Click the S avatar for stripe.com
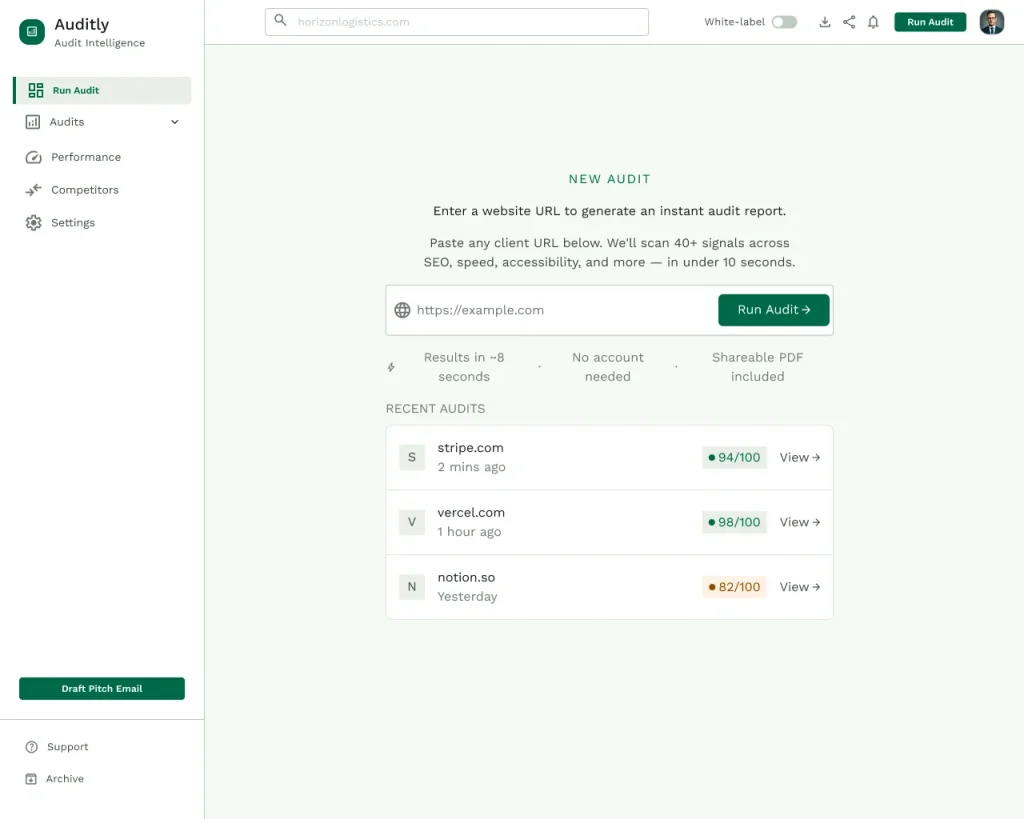Image resolution: width=1024 pixels, height=819 pixels. click(x=412, y=457)
